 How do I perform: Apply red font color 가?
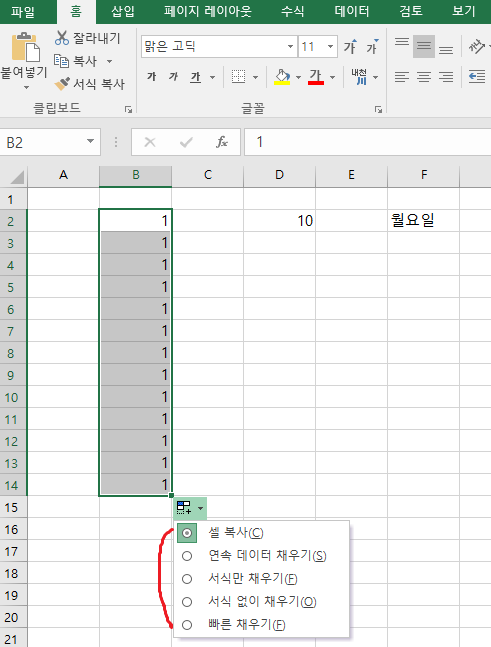pyautogui.click(x=316, y=77)
